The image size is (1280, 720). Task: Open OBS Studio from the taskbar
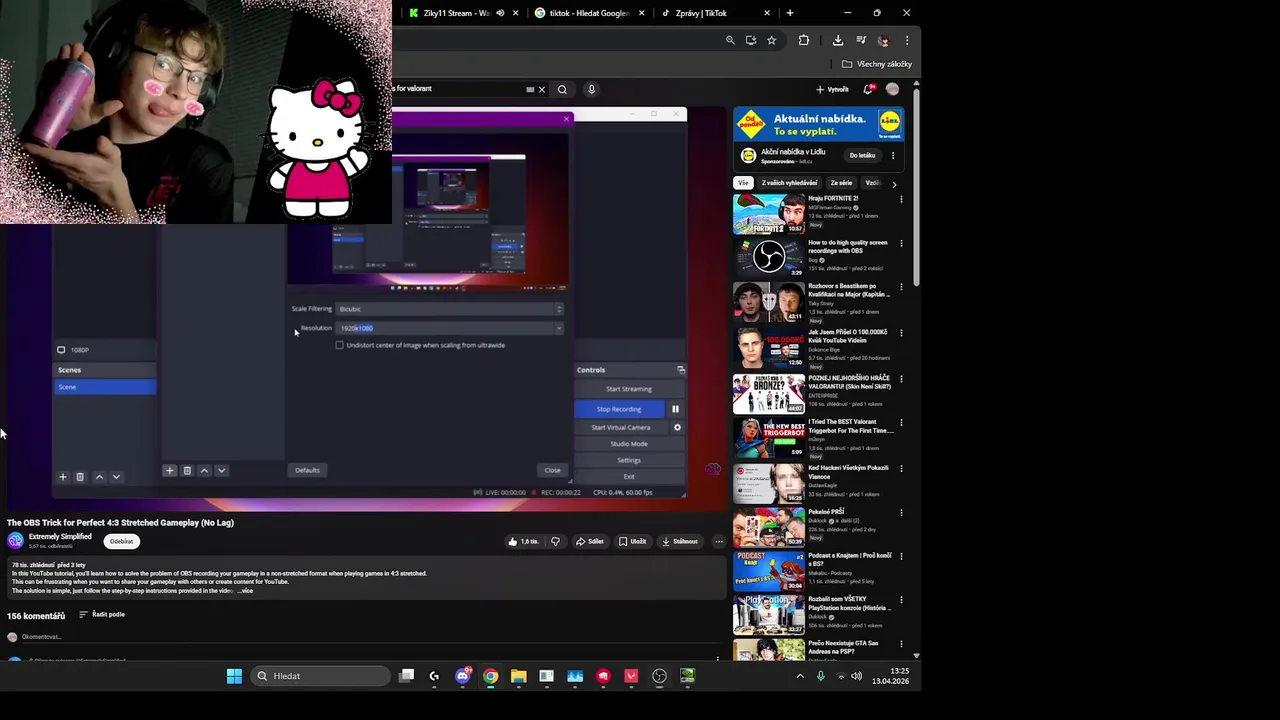[x=659, y=676]
